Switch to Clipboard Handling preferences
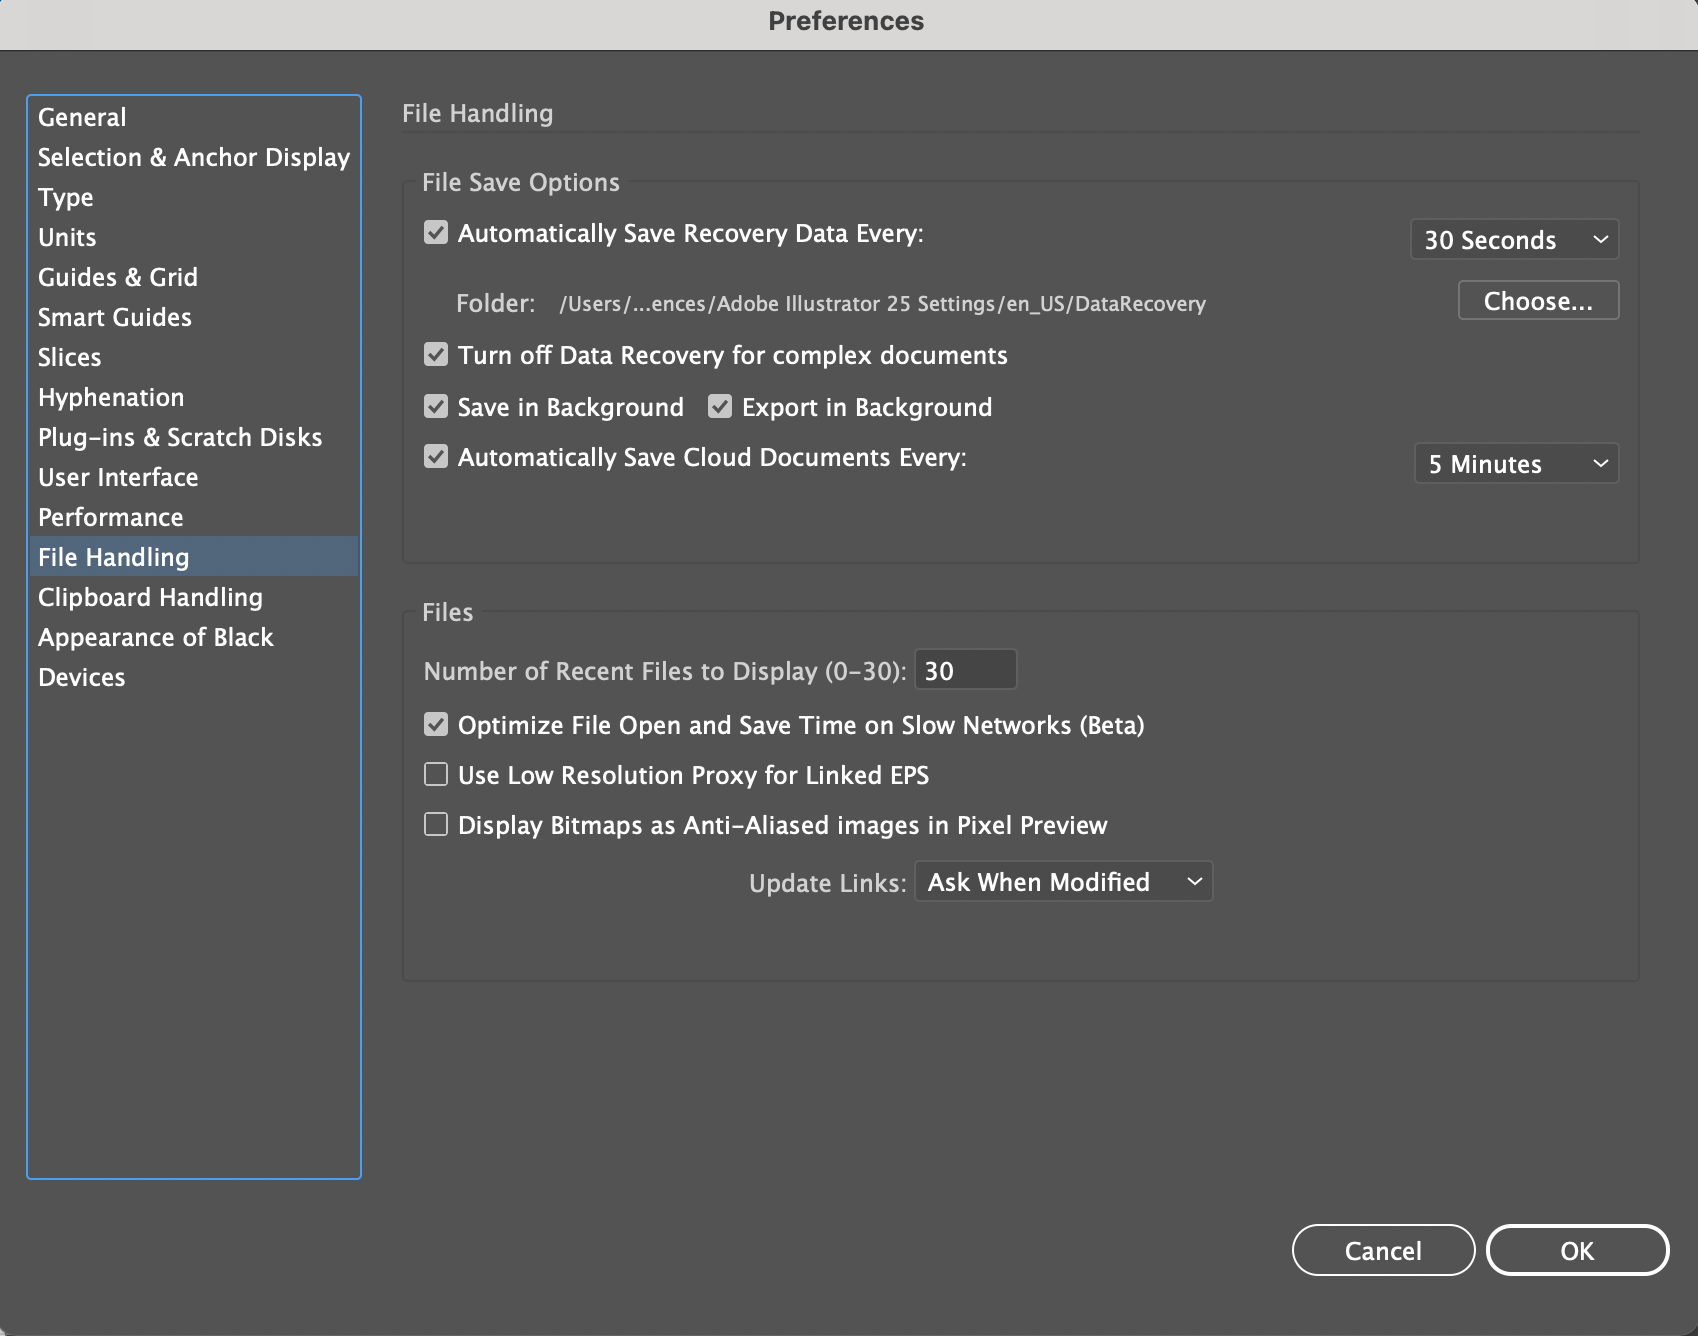Image resolution: width=1698 pixels, height=1336 pixels. [x=150, y=597]
